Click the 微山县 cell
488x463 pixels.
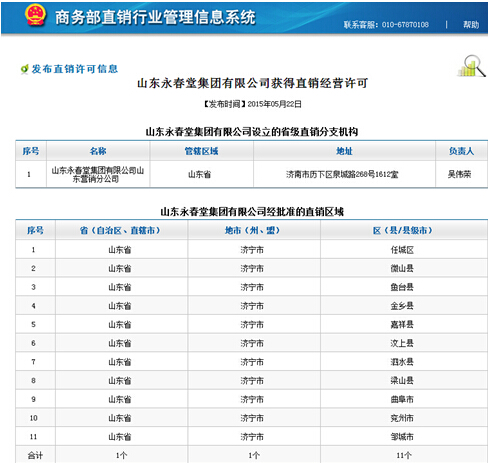pos(402,268)
